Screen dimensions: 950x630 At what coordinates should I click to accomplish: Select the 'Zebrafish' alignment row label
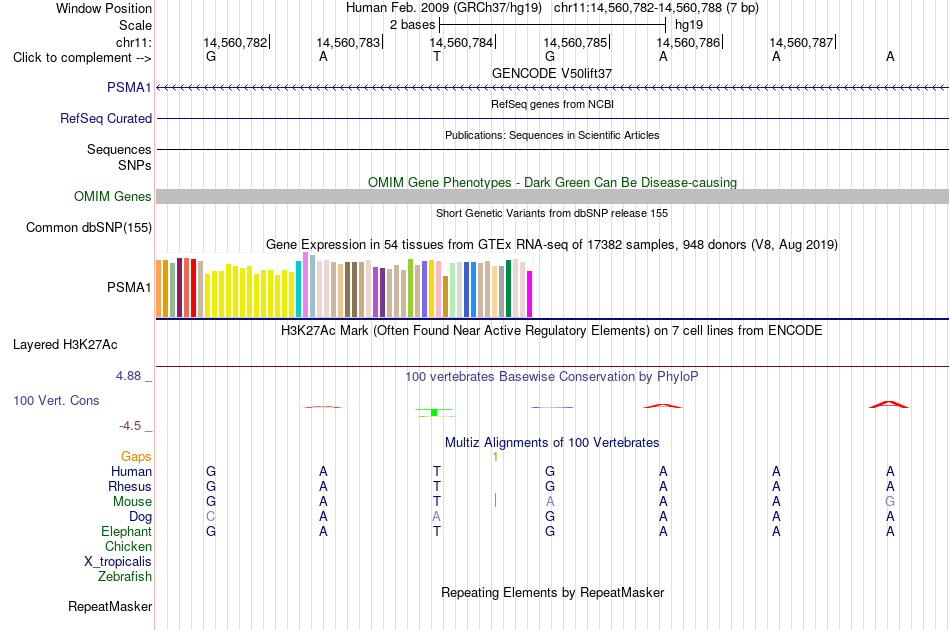tap(125, 576)
